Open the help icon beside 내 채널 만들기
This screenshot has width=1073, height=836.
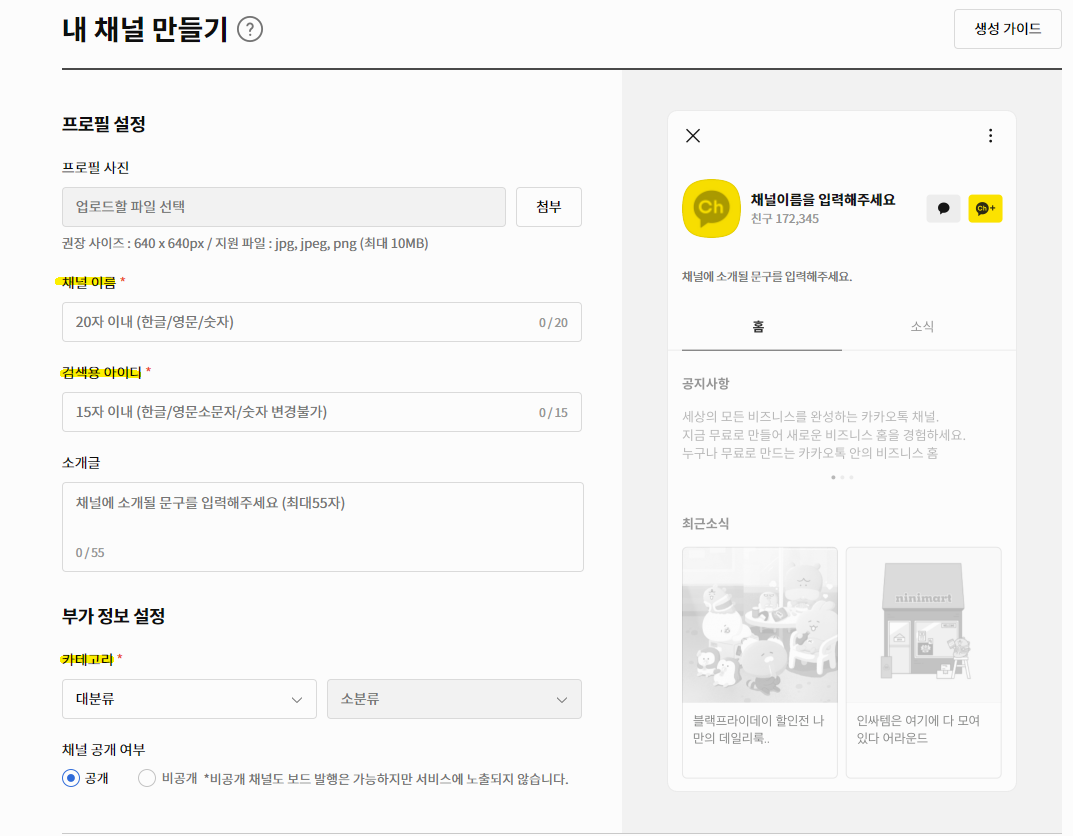coord(250,30)
